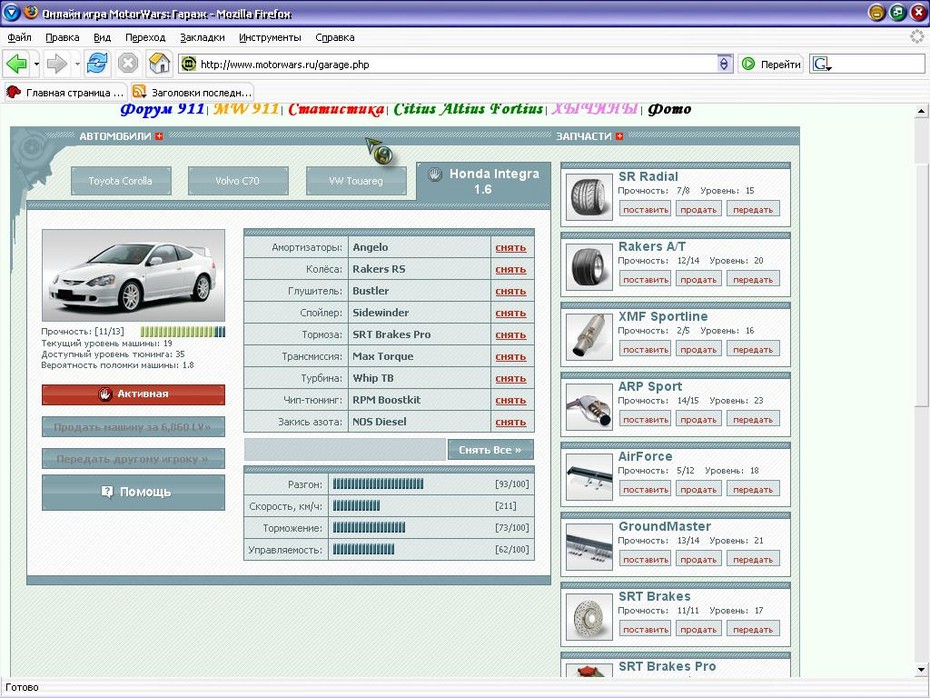Click the AirForce spoiler image
The width and height of the screenshot is (930, 698).
click(x=589, y=477)
